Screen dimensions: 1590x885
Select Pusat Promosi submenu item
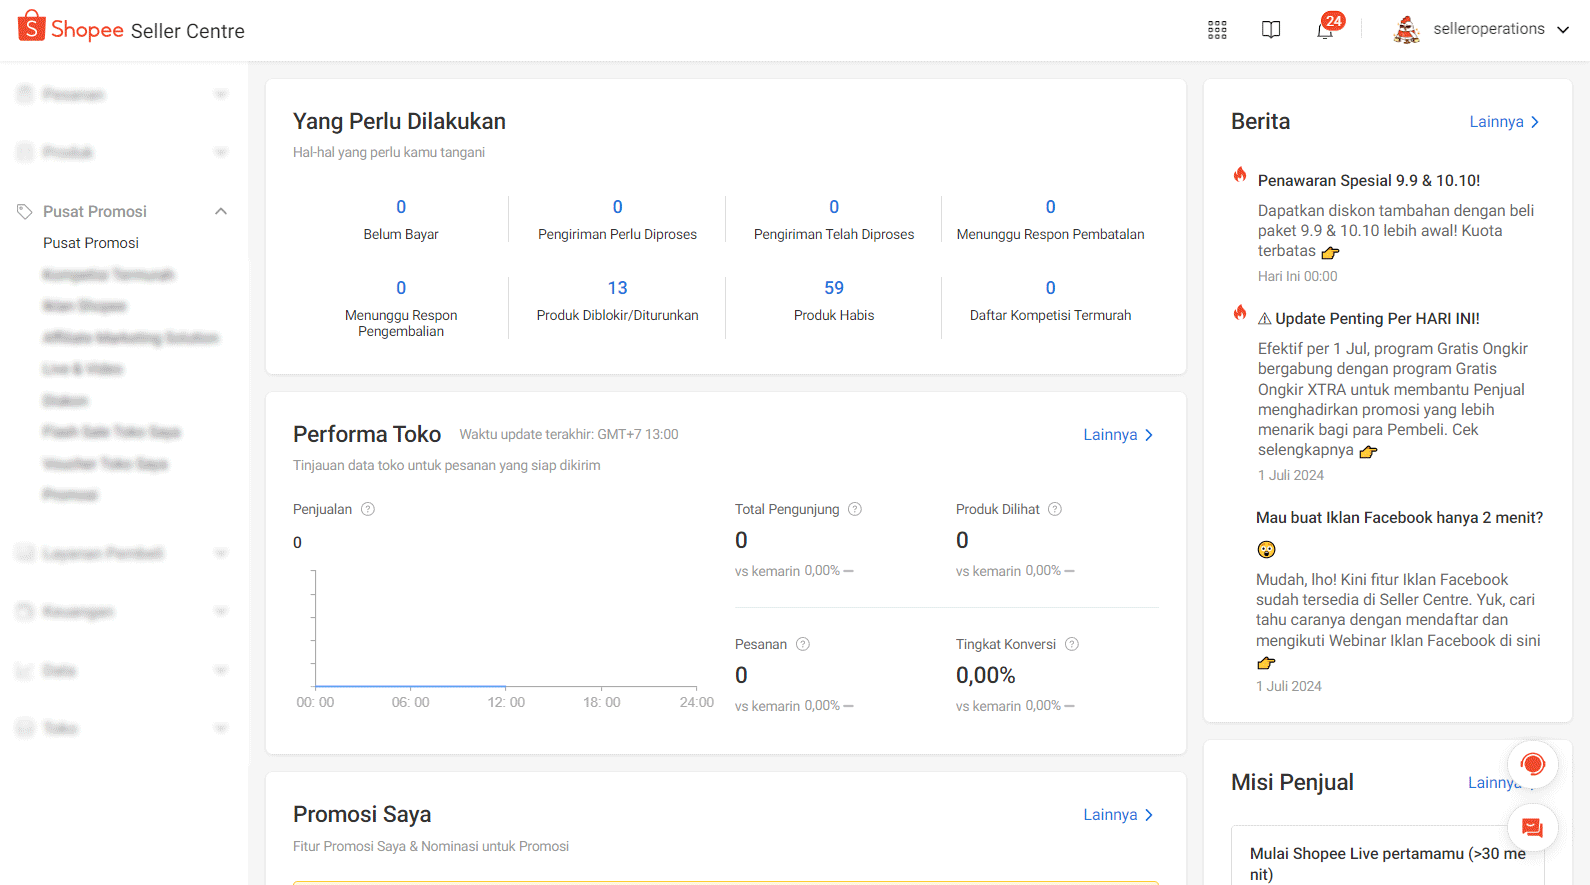tap(91, 243)
